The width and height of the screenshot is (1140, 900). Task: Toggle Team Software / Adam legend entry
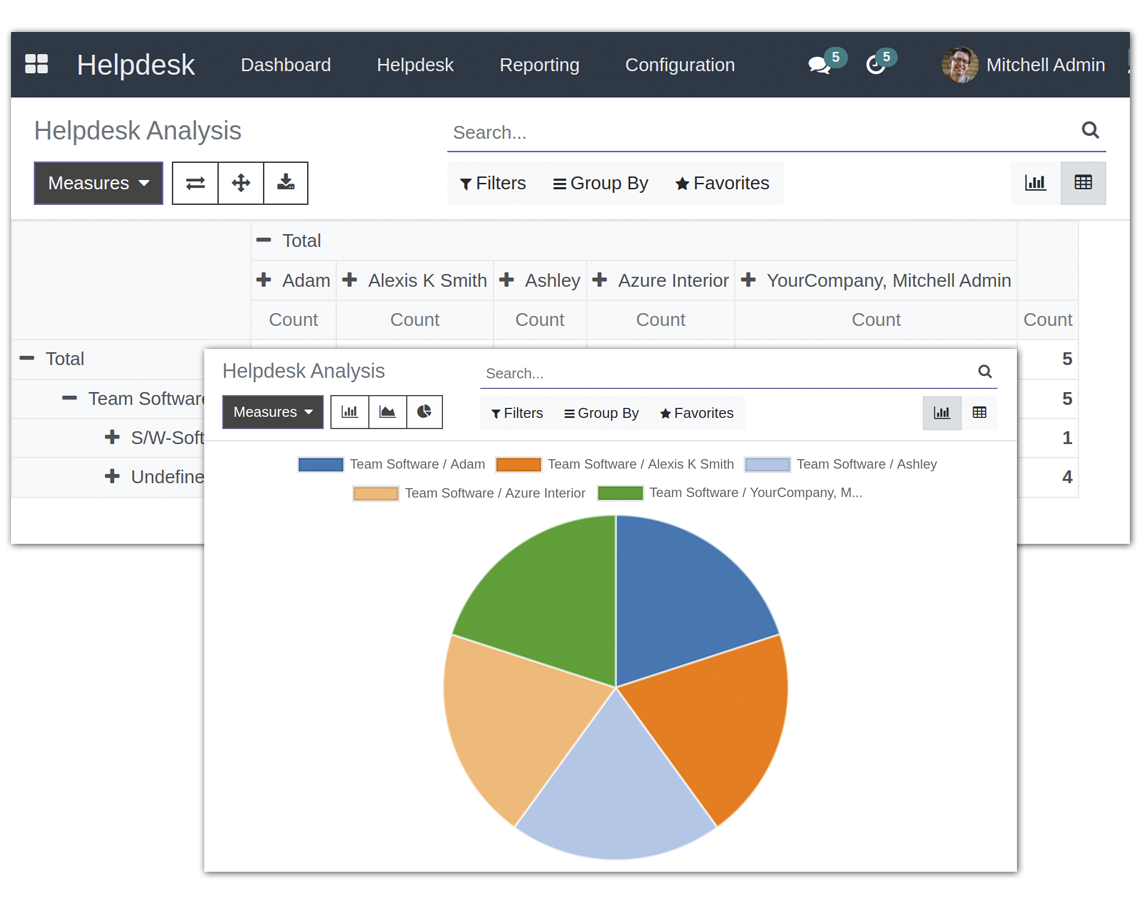(x=392, y=464)
